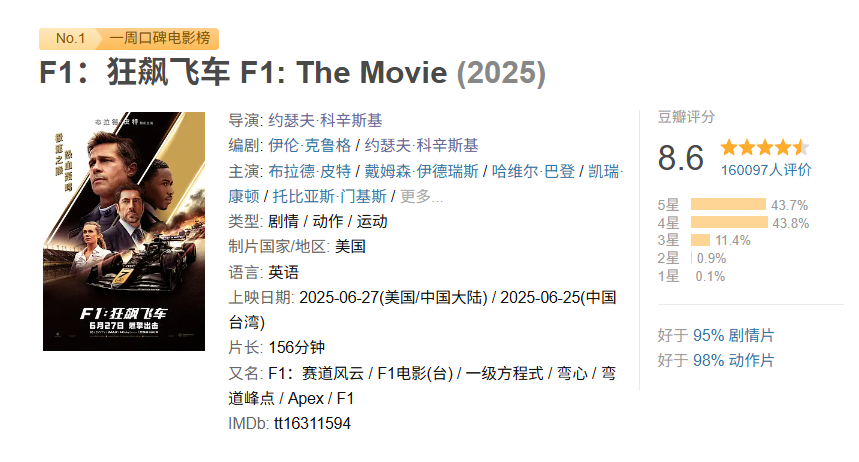
Task: Click the 5星 rating bar
Action: click(728, 204)
